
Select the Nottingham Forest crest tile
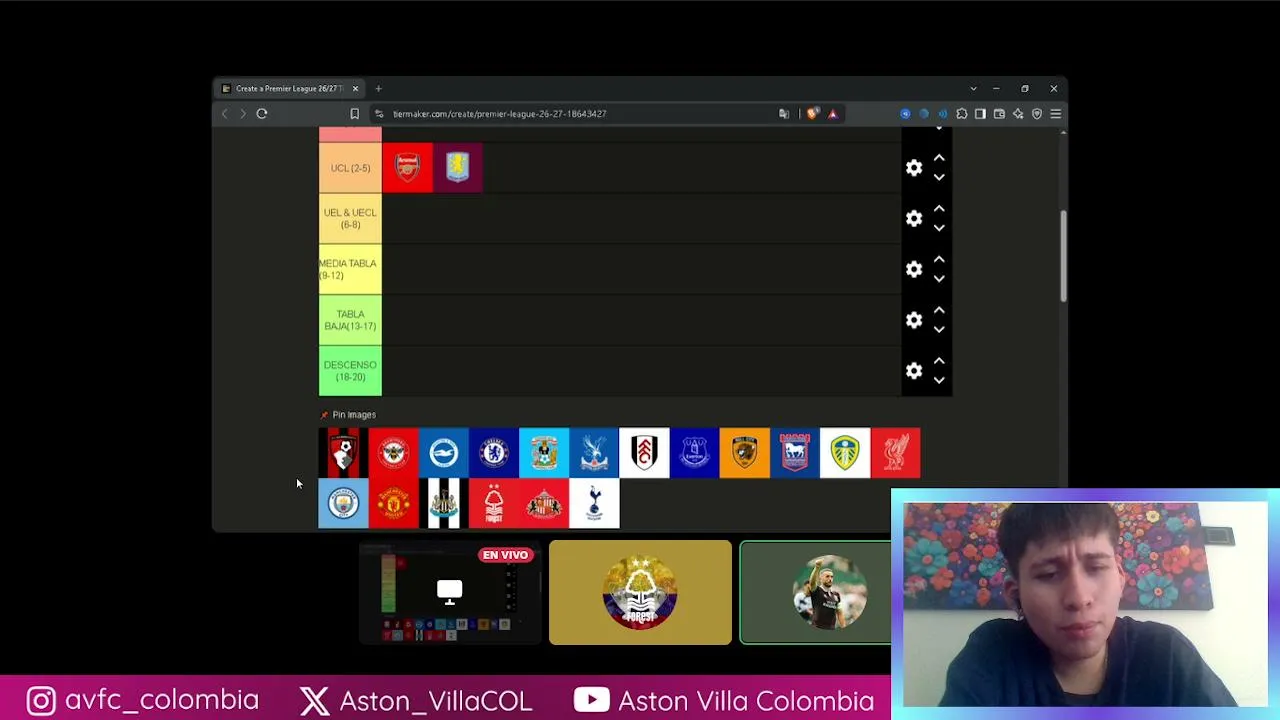click(494, 503)
